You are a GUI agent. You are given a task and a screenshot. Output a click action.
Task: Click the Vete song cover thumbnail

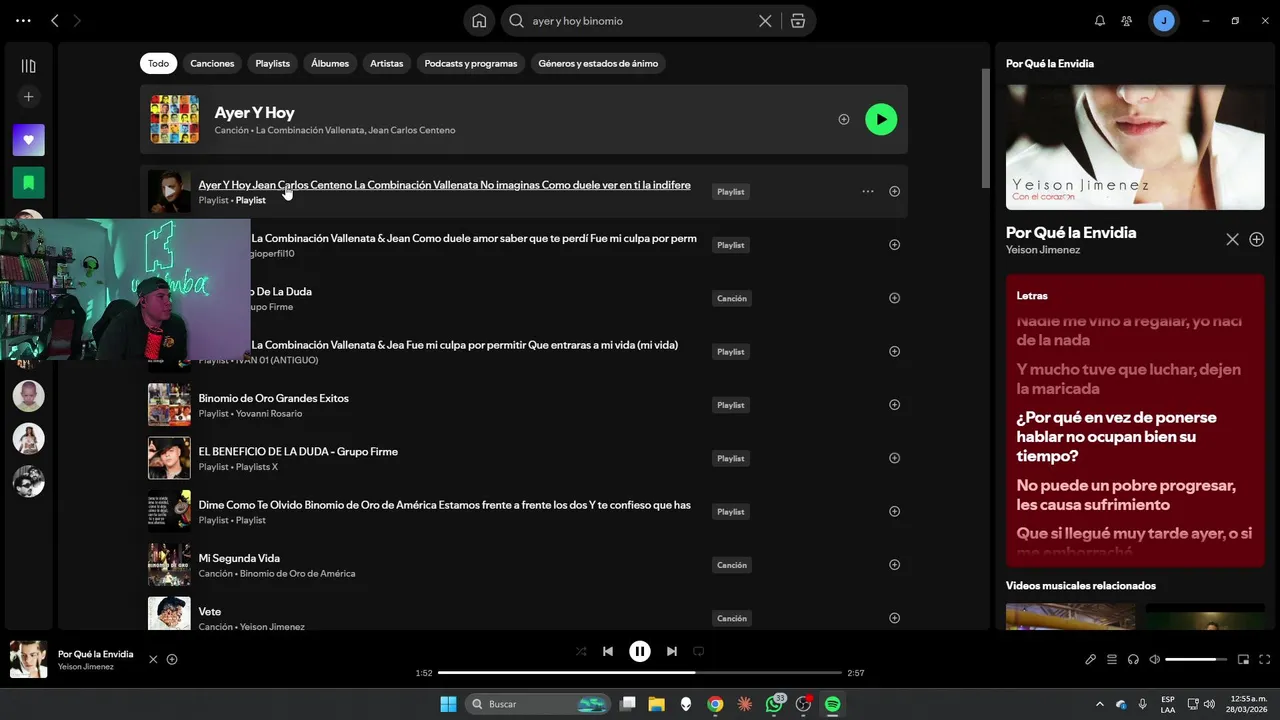tap(169, 614)
